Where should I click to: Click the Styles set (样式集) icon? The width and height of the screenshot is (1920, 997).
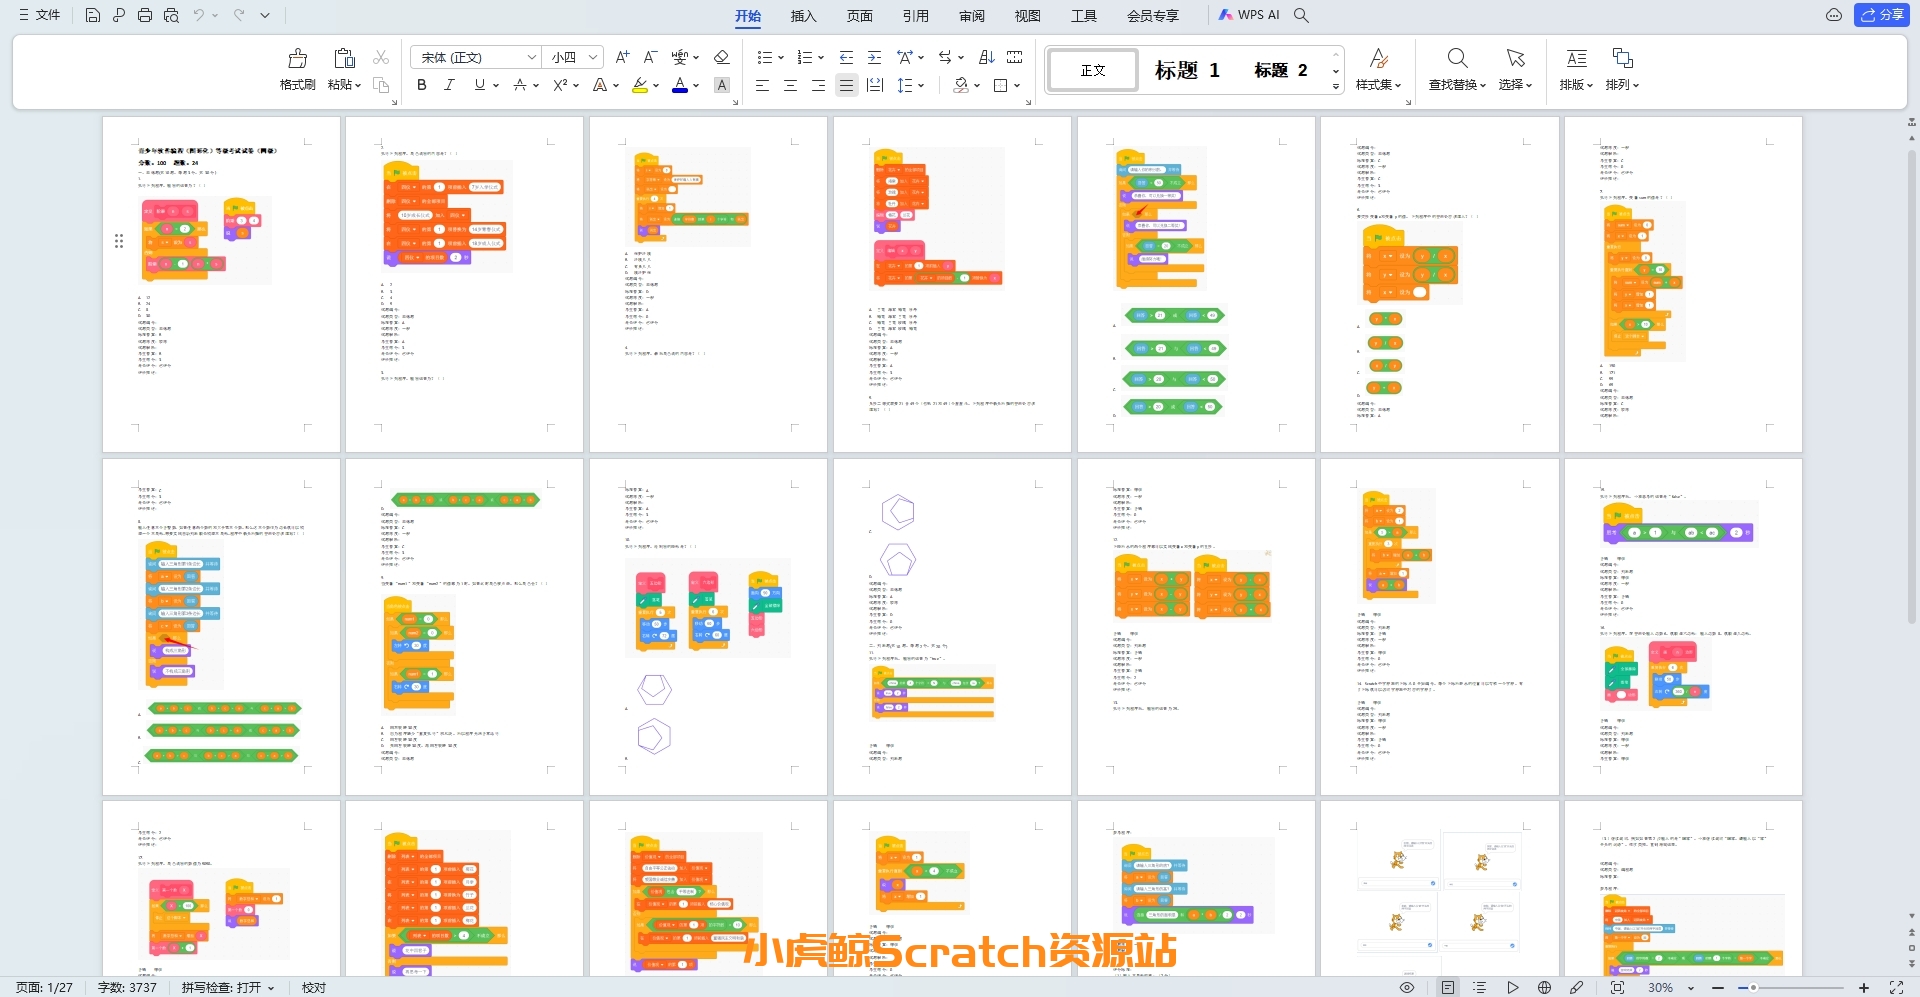[x=1378, y=58]
